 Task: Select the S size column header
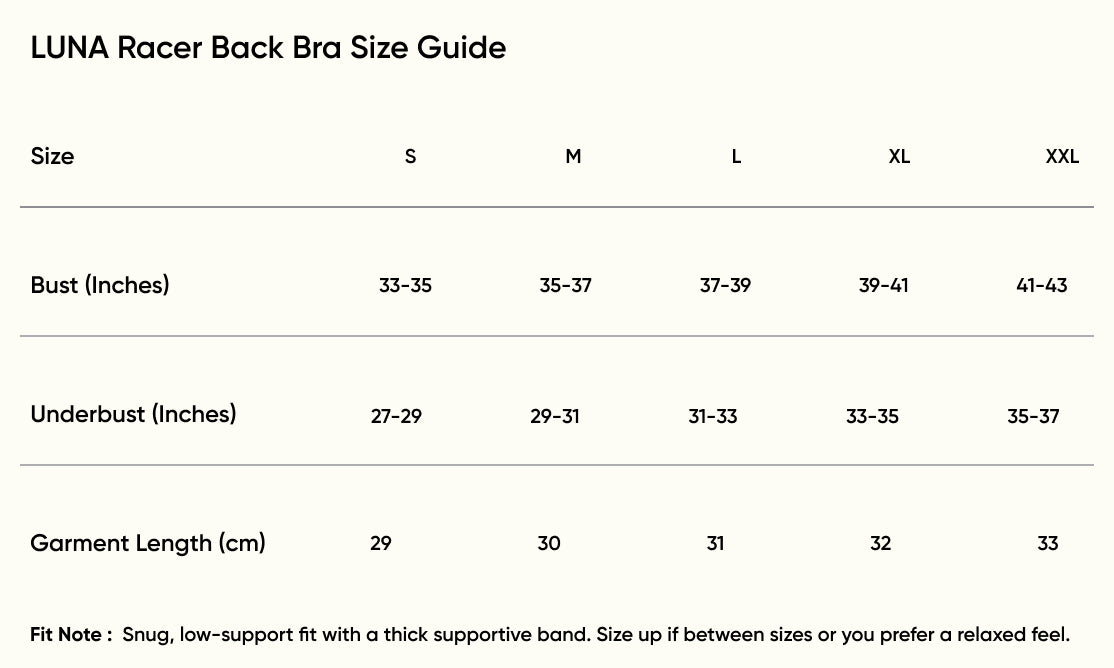(x=410, y=157)
